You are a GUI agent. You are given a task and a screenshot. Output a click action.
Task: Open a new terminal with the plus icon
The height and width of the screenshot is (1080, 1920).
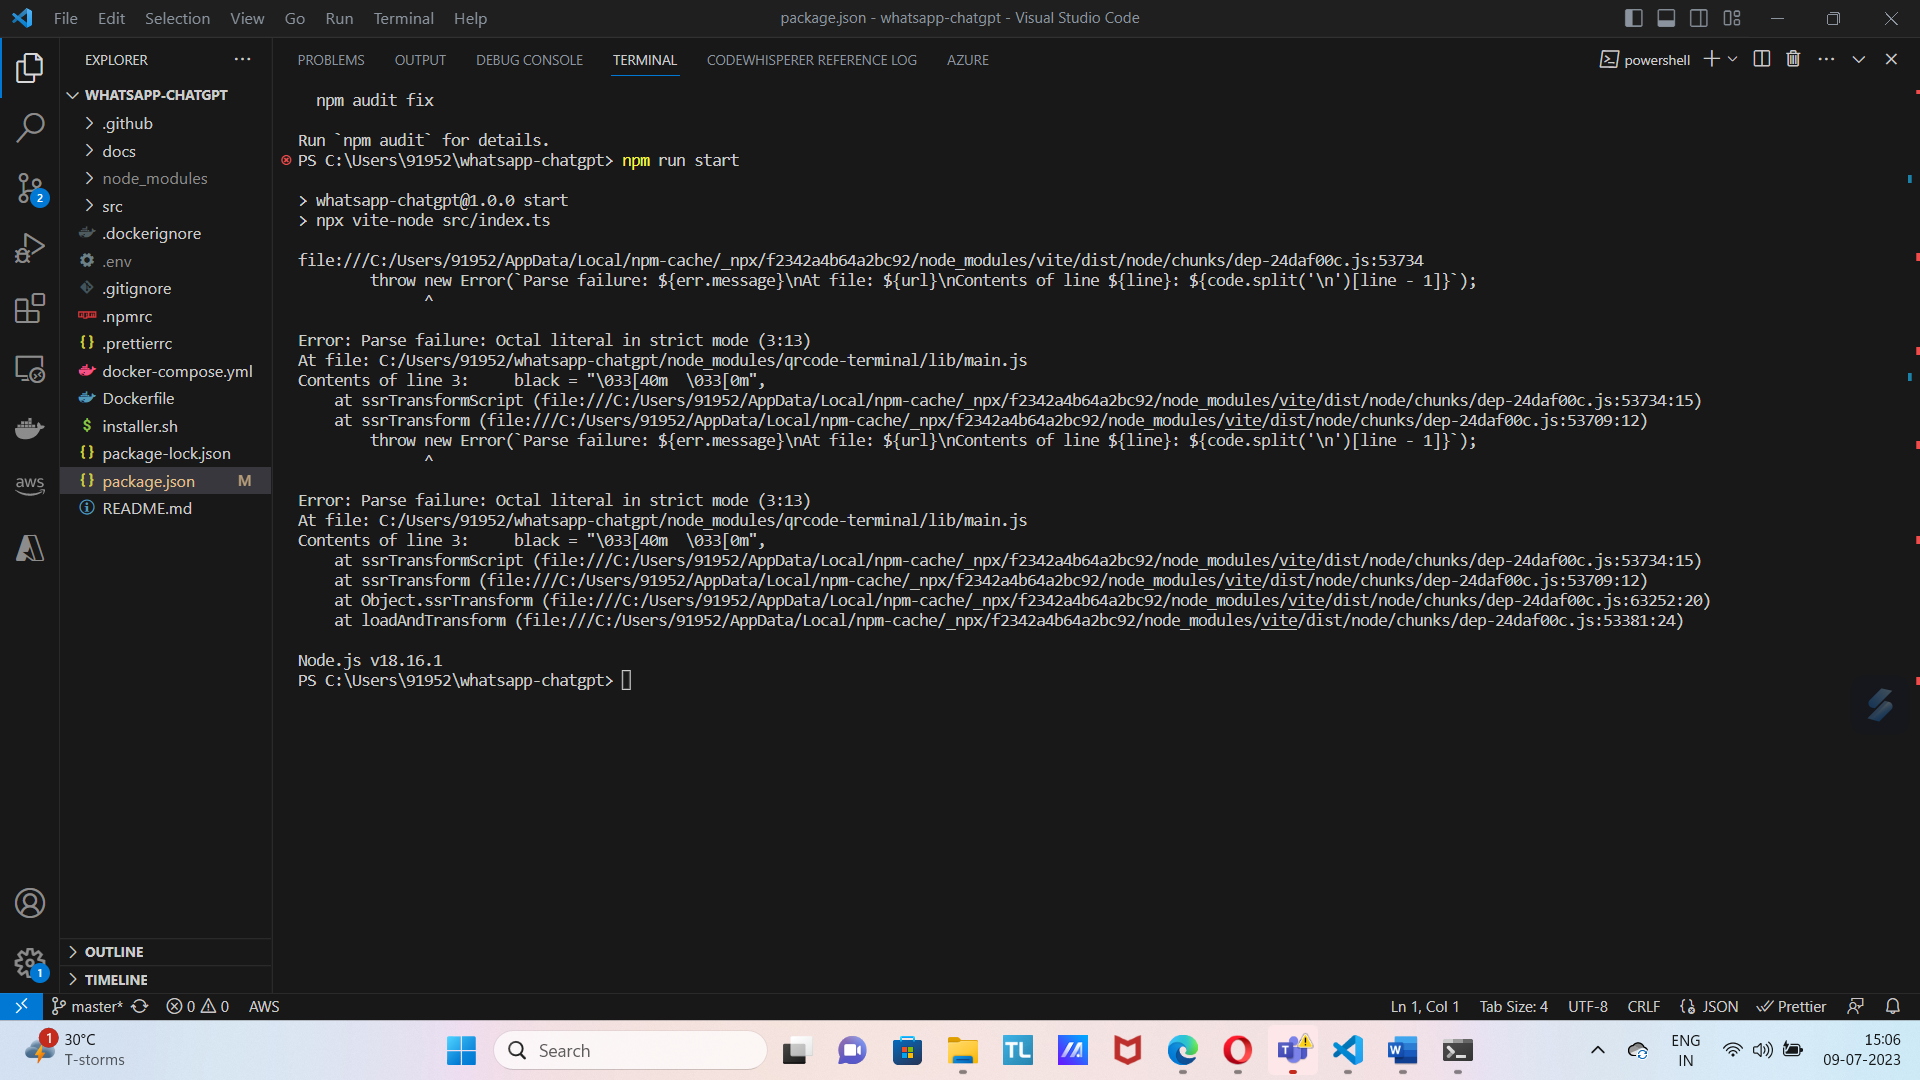[1710, 59]
